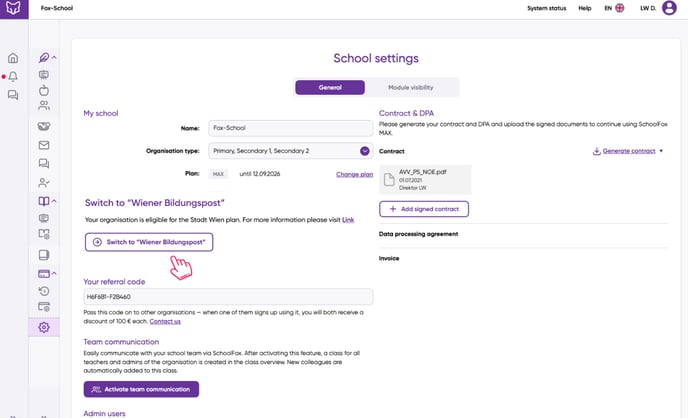The height and width of the screenshot is (418, 688).
Task: Click the AVV_PS_NOE.pdf document icon
Action: point(389,179)
